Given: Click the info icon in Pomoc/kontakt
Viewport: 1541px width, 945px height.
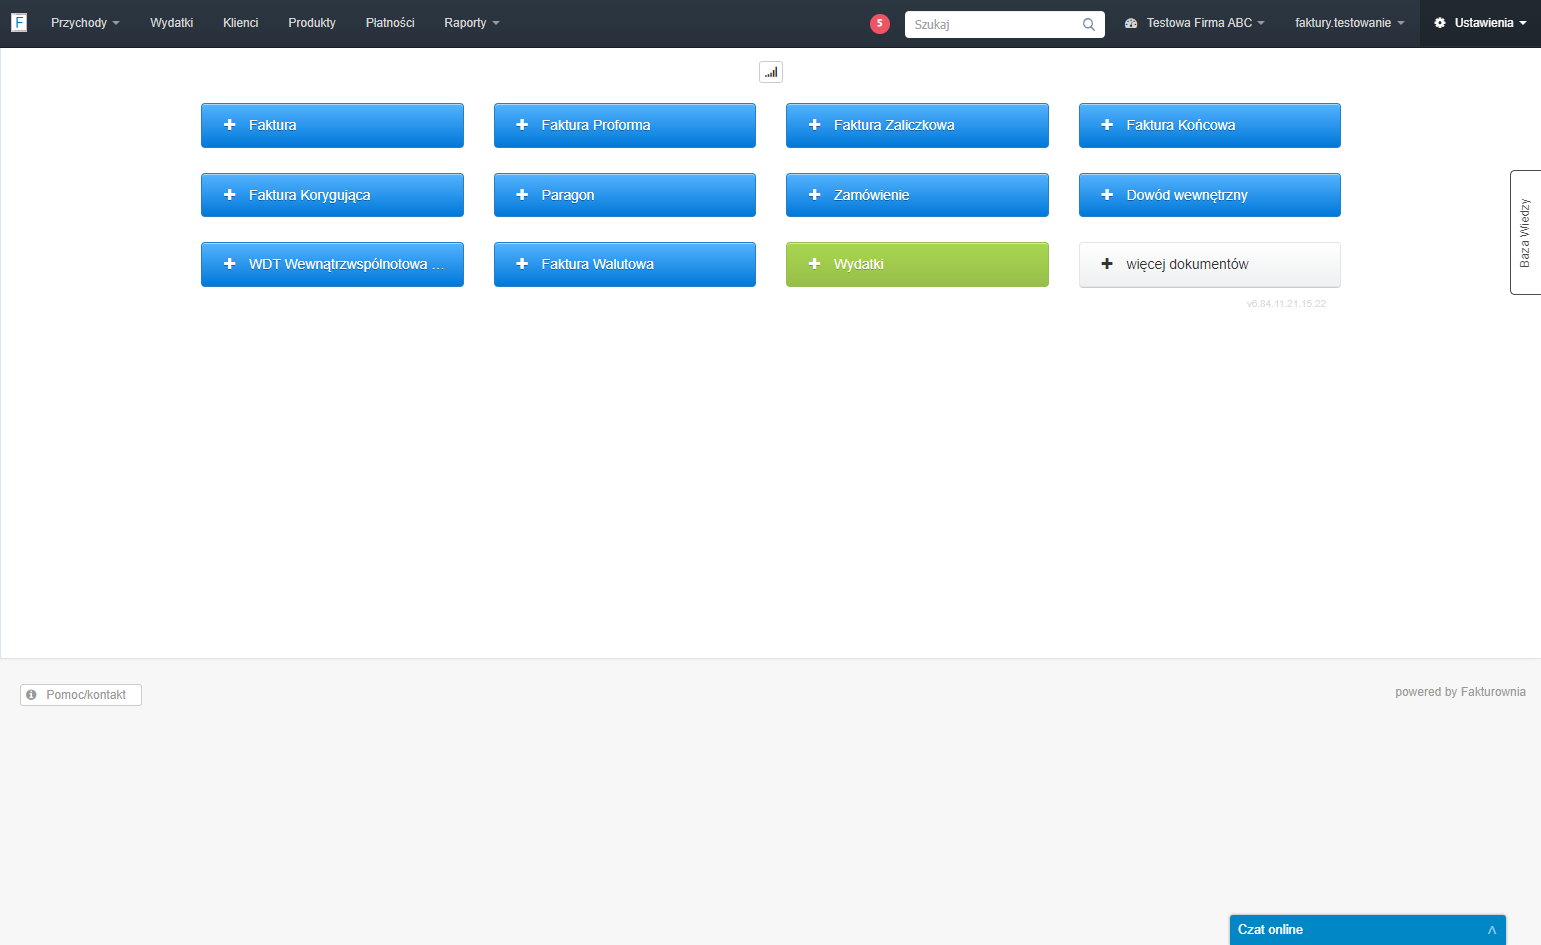Looking at the screenshot, I should click(32, 695).
